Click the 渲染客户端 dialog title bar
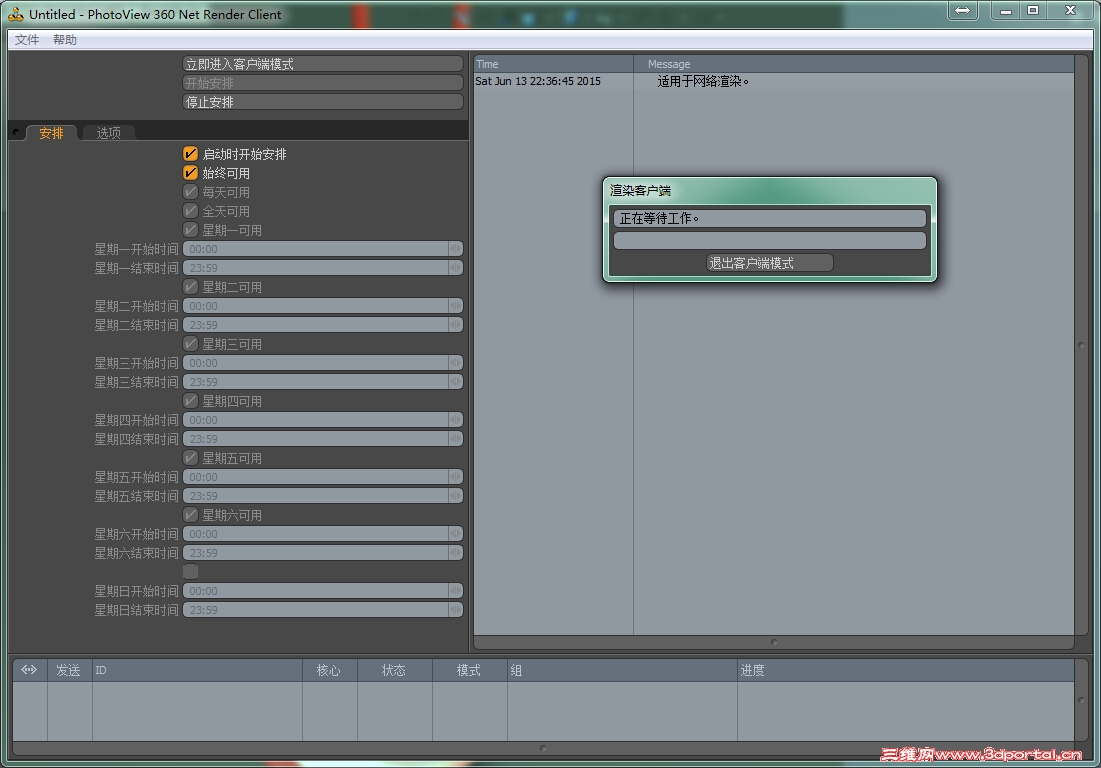This screenshot has width=1101, height=768. (770, 190)
